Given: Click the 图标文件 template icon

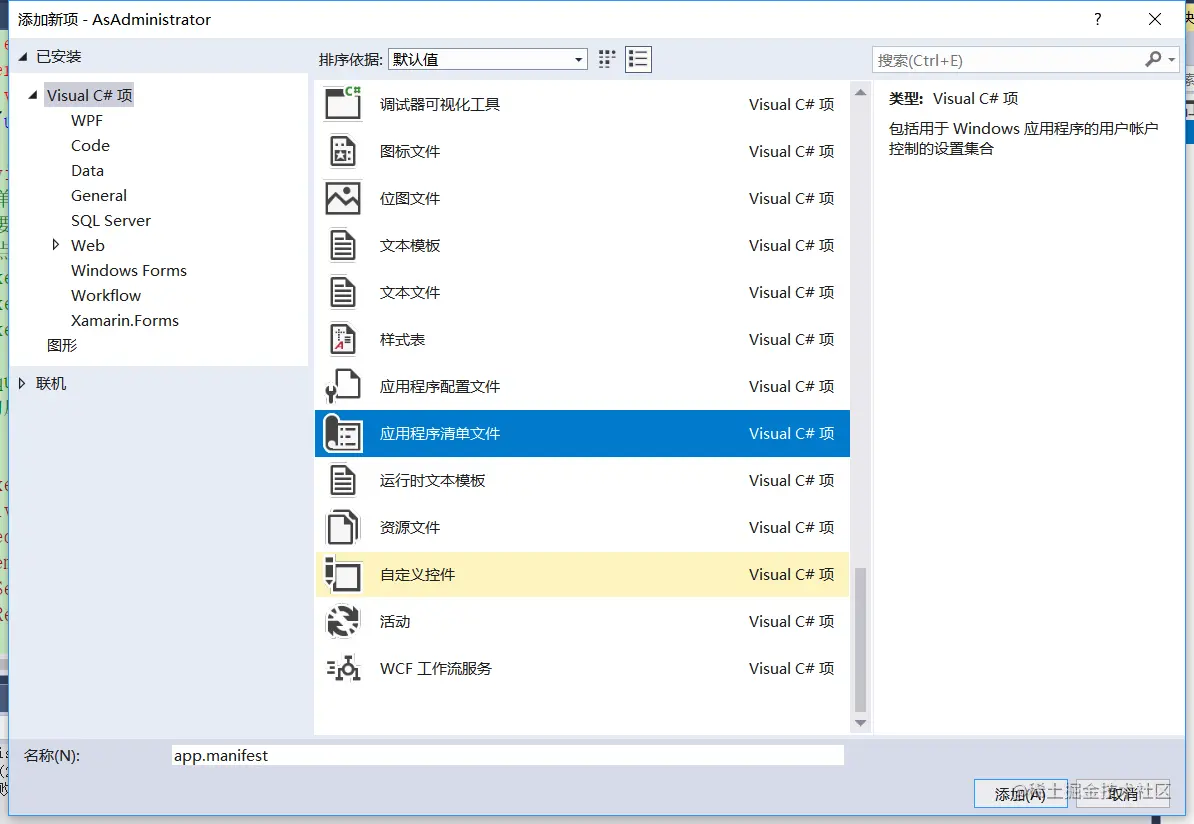Looking at the screenshot, I should pyautogui.click(x=343, y=151).
